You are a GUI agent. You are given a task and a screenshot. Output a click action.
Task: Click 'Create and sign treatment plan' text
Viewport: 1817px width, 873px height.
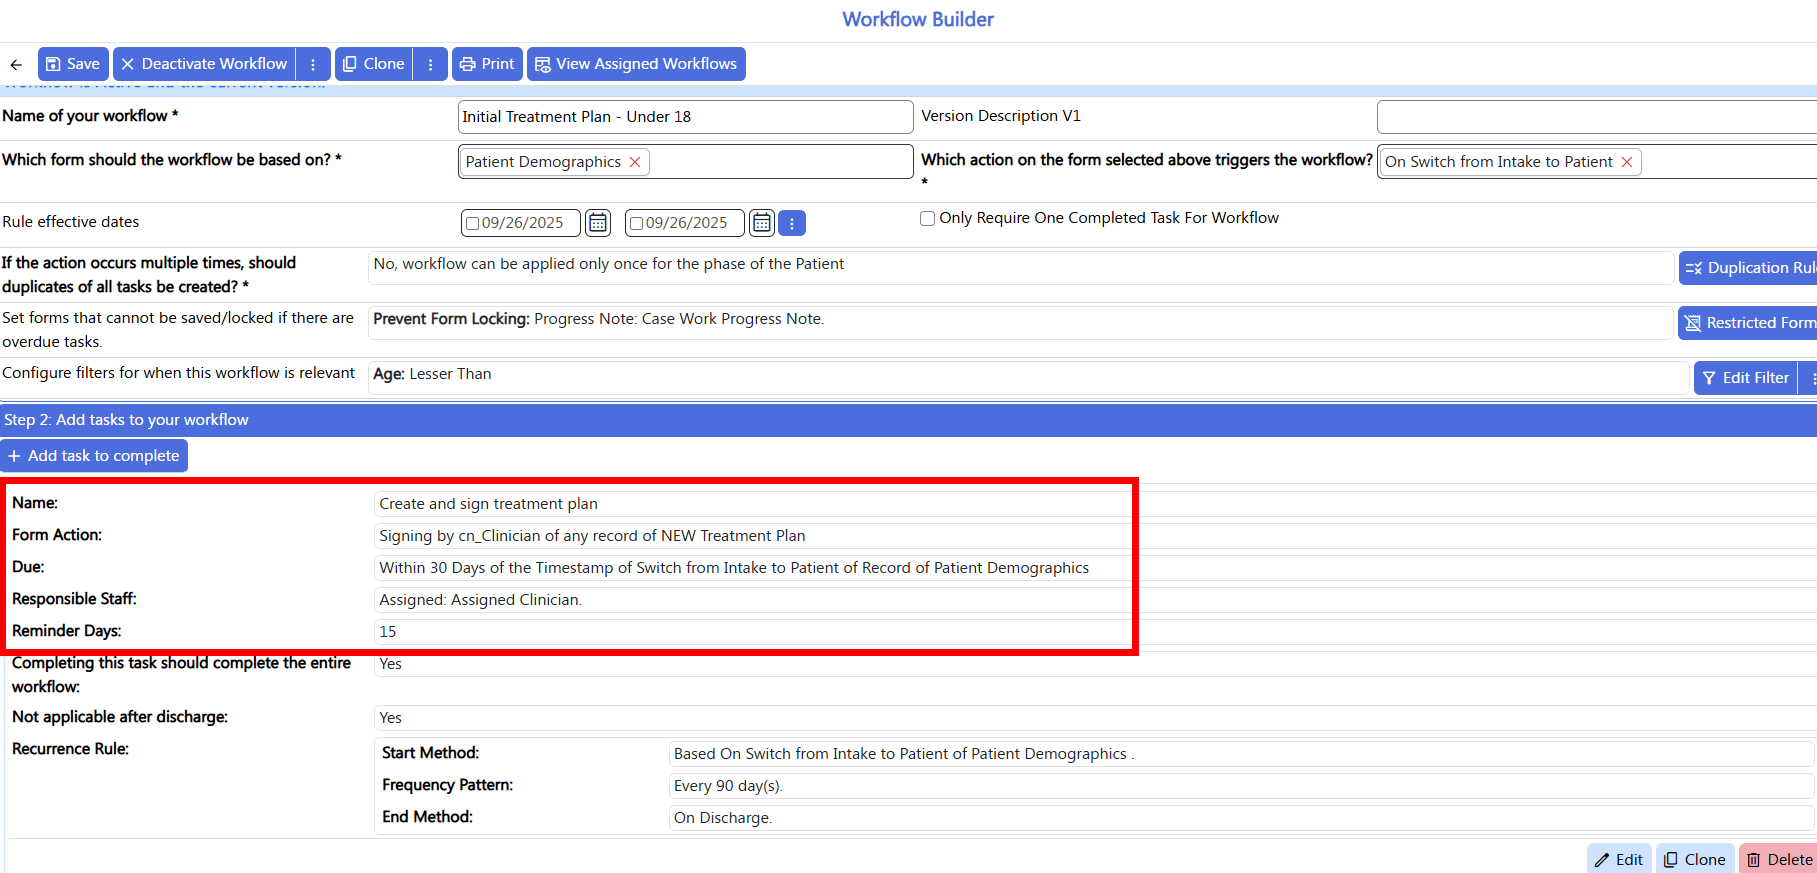(x=488, y=504)
